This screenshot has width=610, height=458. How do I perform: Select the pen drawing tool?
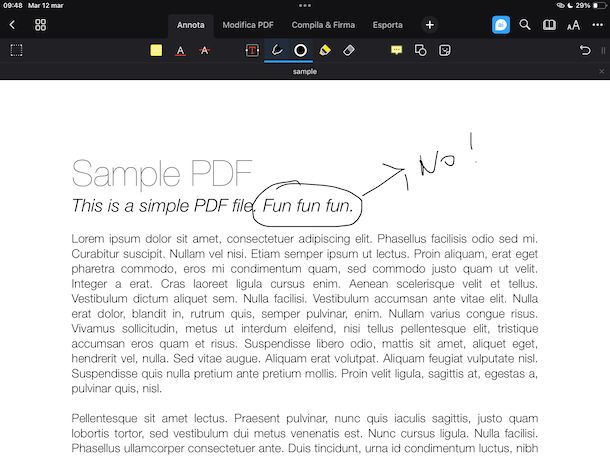pos(277,50)
